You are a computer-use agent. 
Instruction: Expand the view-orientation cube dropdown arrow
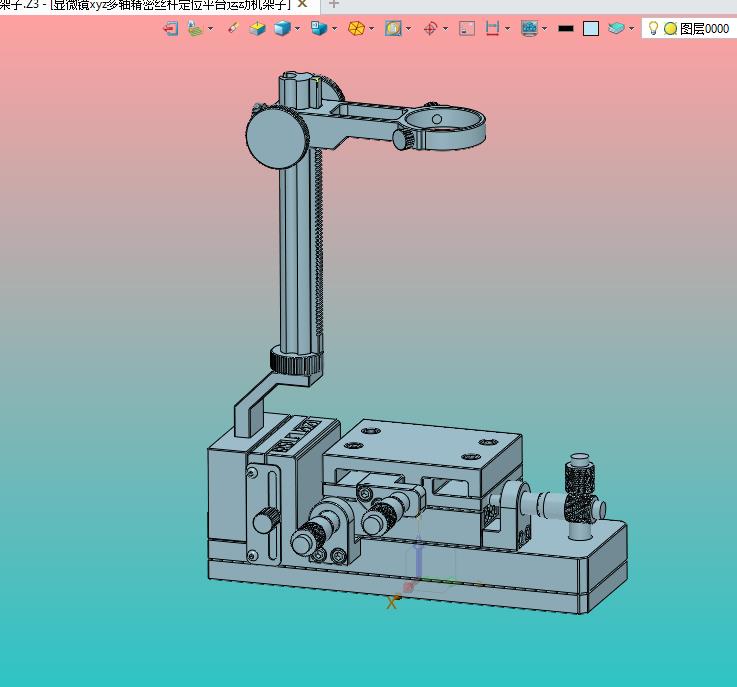click(x=334, y=29)
